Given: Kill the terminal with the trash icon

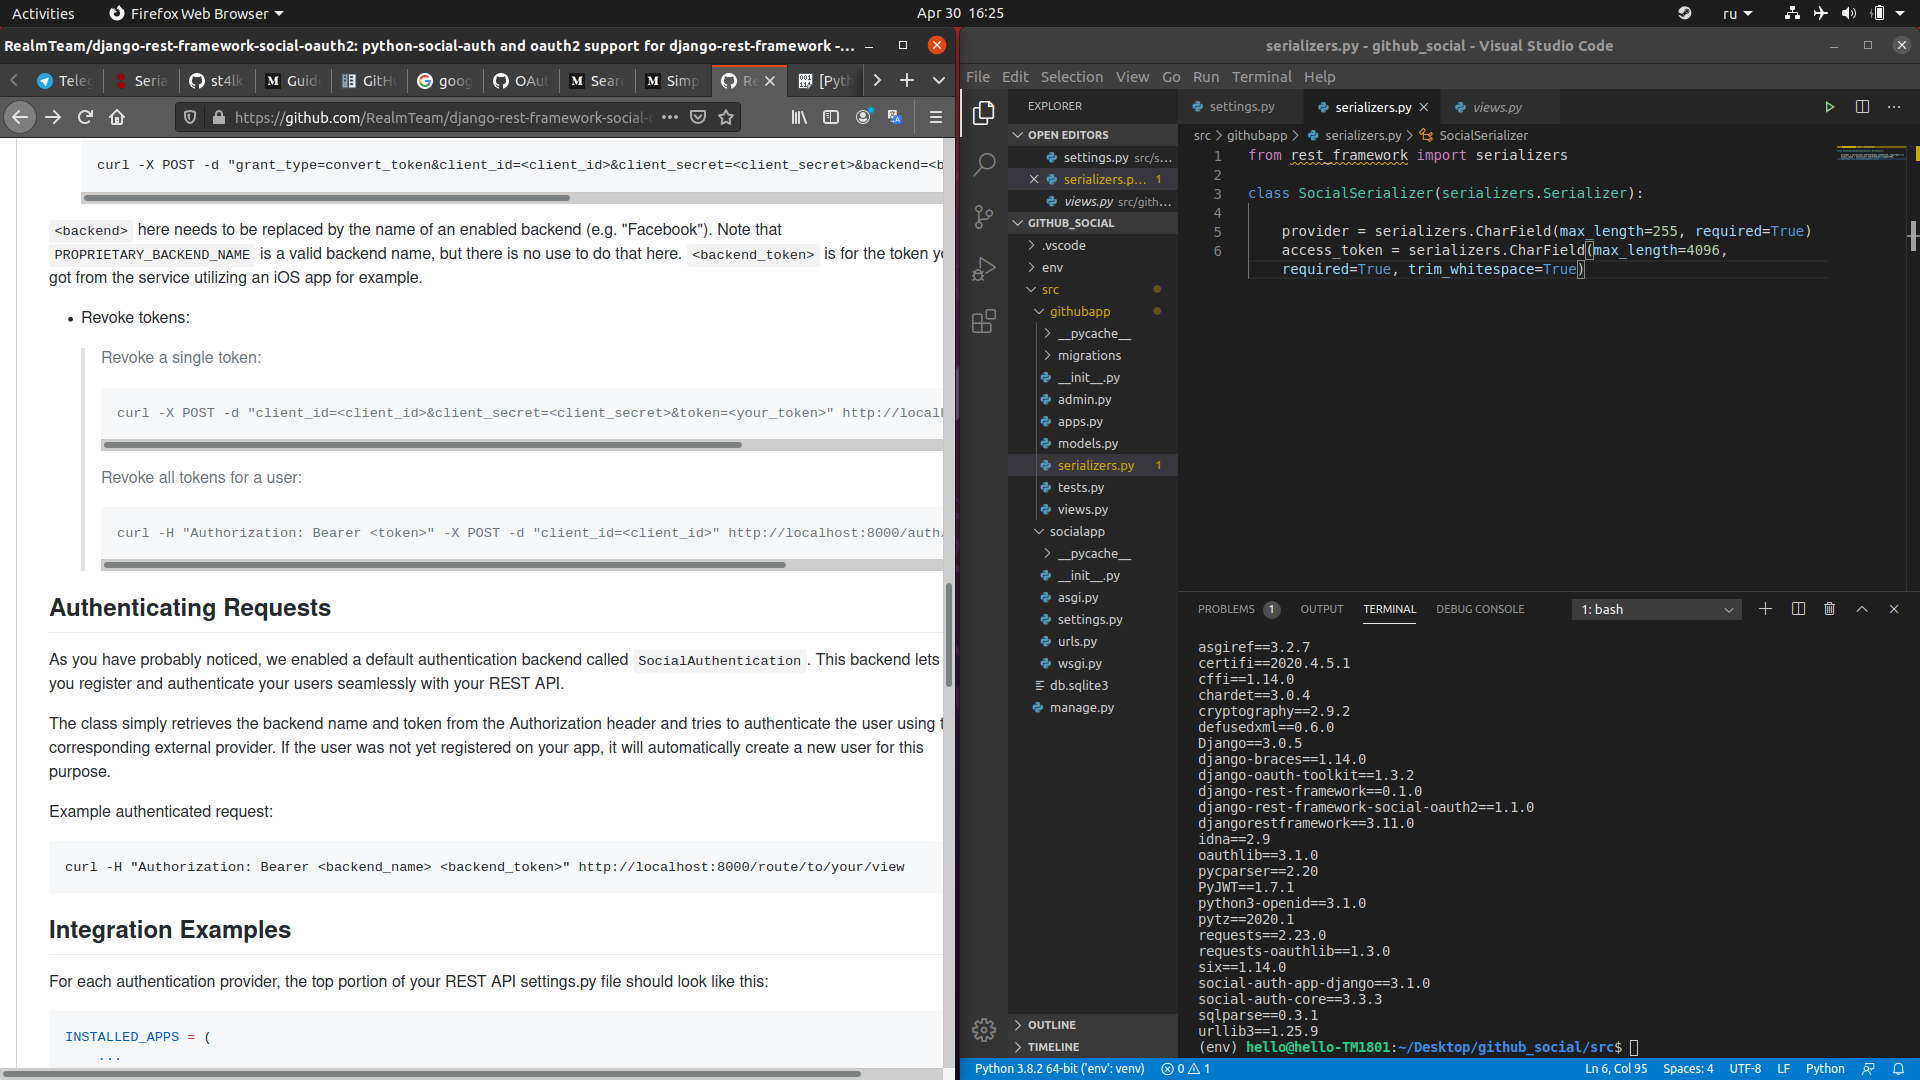Looking at the screenshot, I should click(x=1829, y=609).
